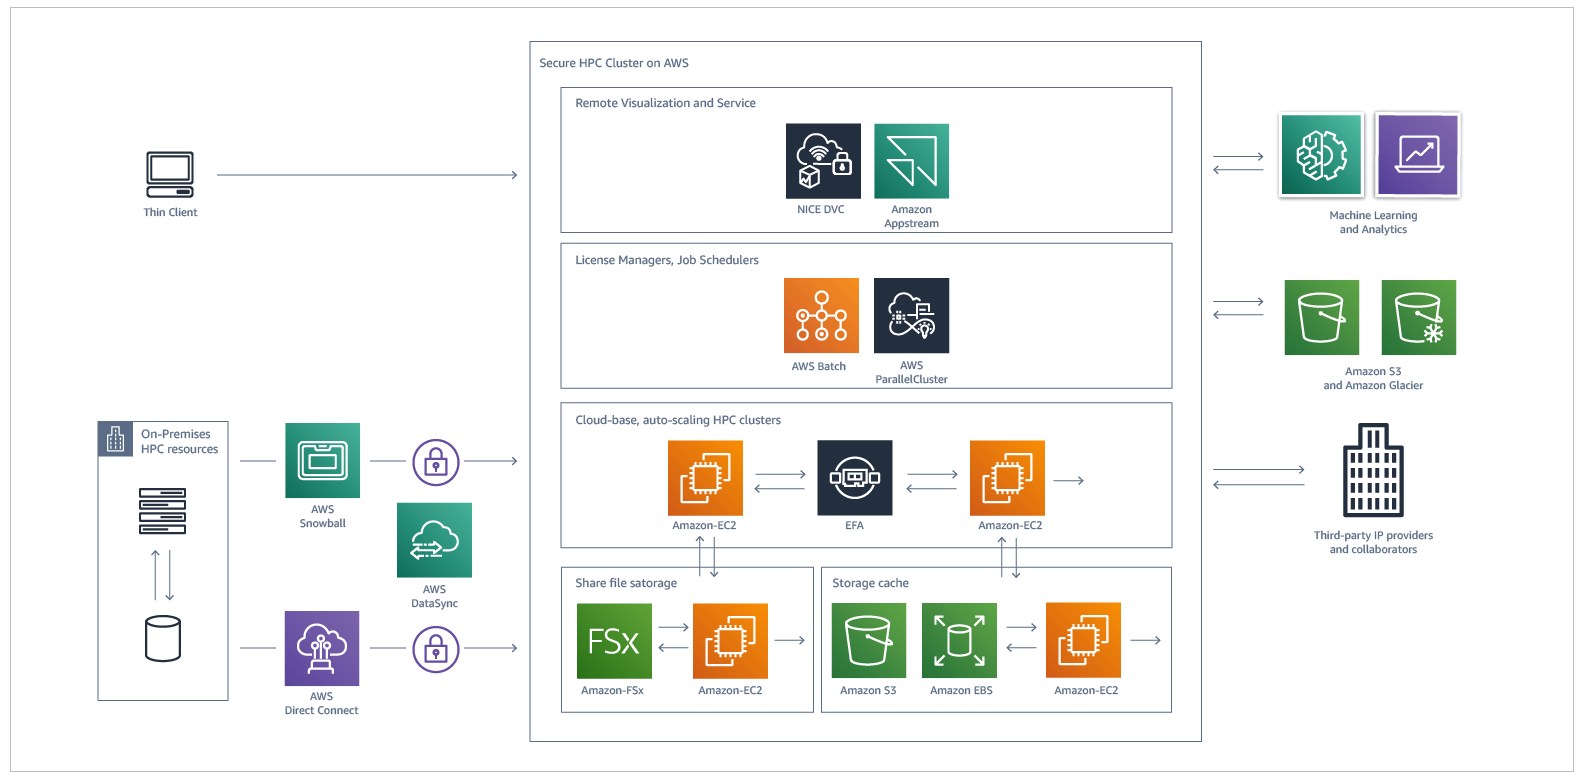Select the AWS Snowball icon
The height and width of the screenshot is (781, 1580).
pyautogui.click(x=322, y=460)
